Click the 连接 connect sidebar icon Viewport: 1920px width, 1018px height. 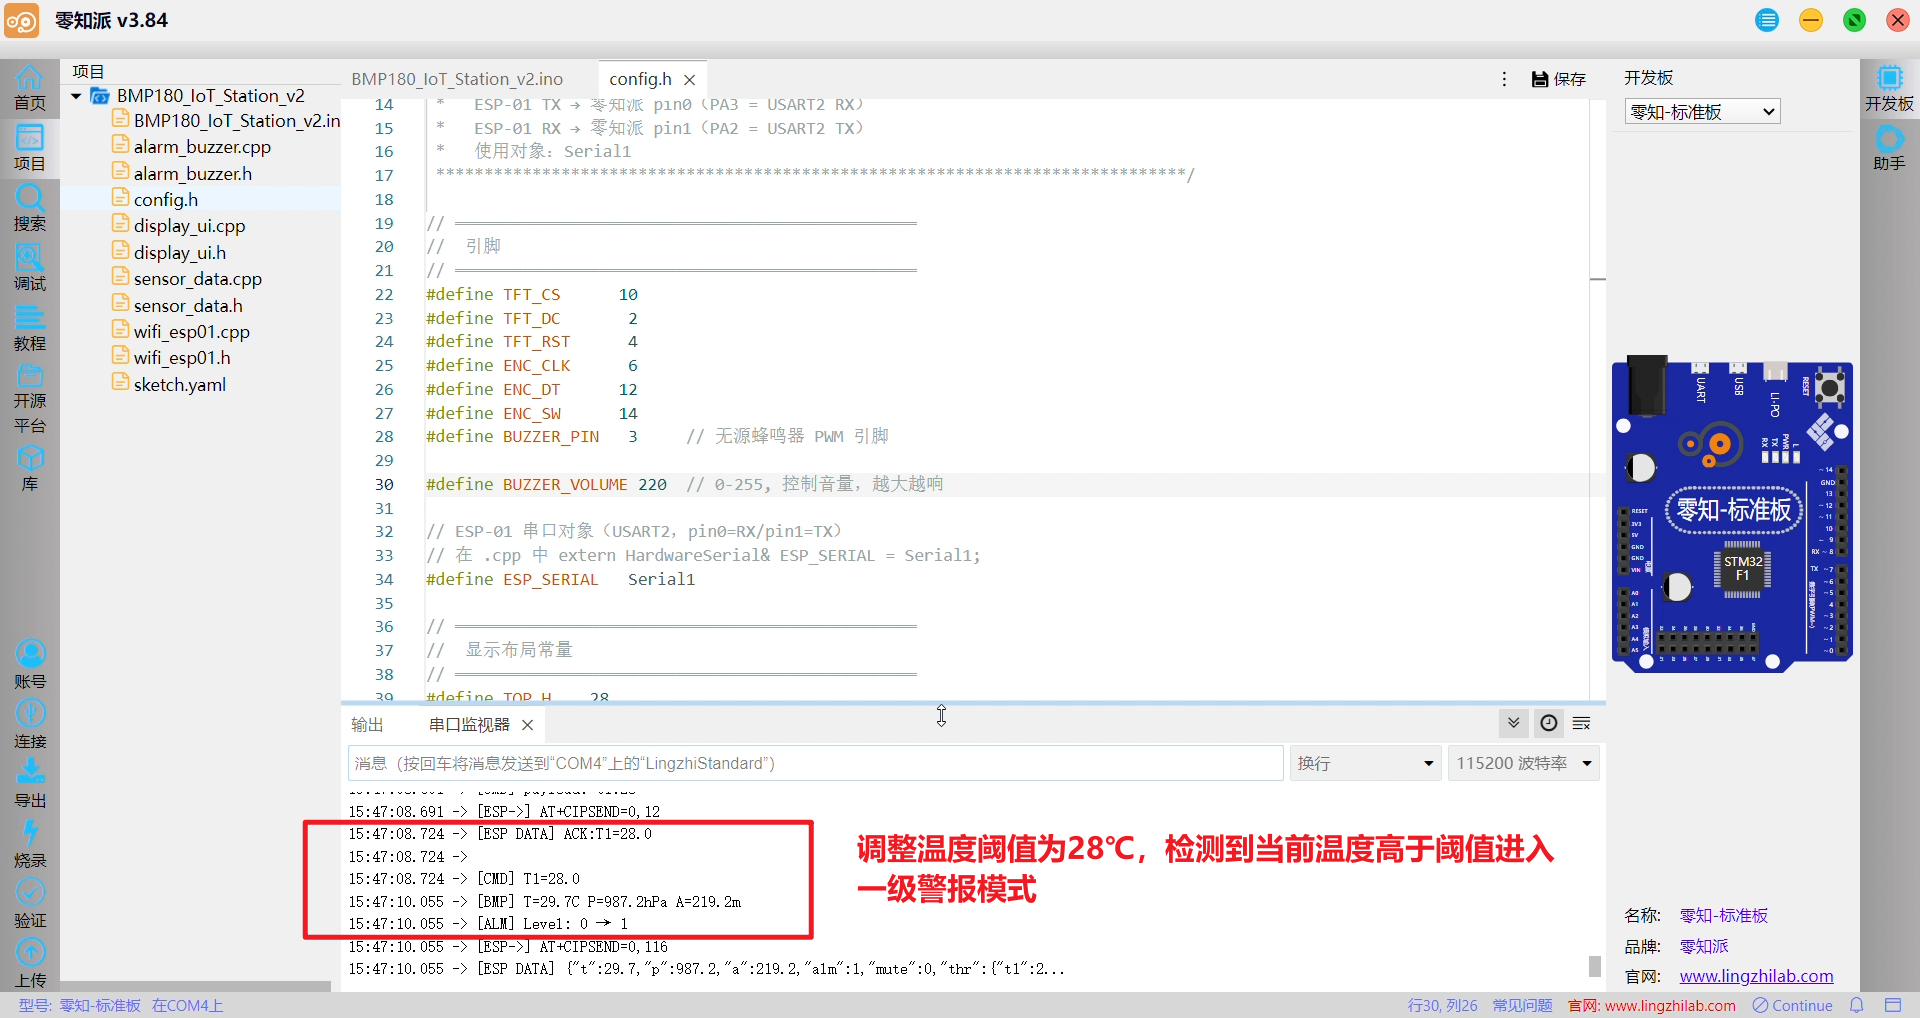30,726
